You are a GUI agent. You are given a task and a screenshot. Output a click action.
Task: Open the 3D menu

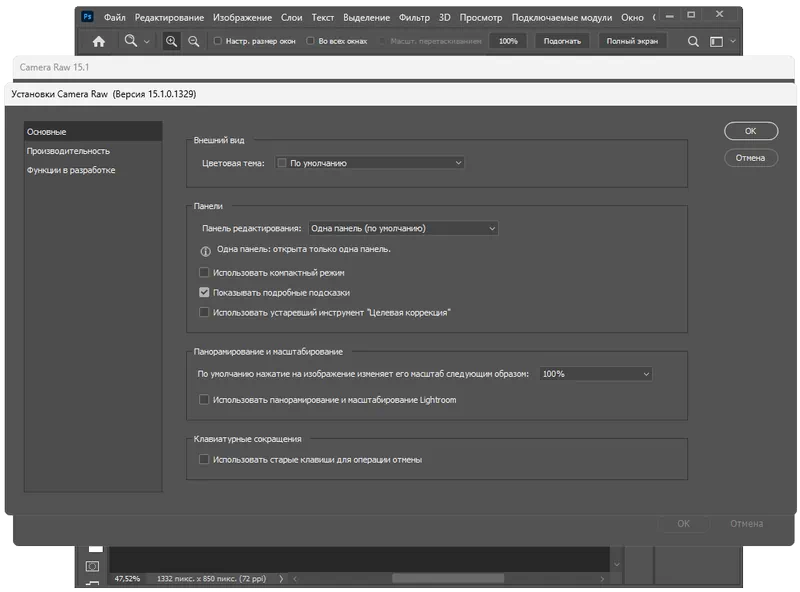coord(444,17)
